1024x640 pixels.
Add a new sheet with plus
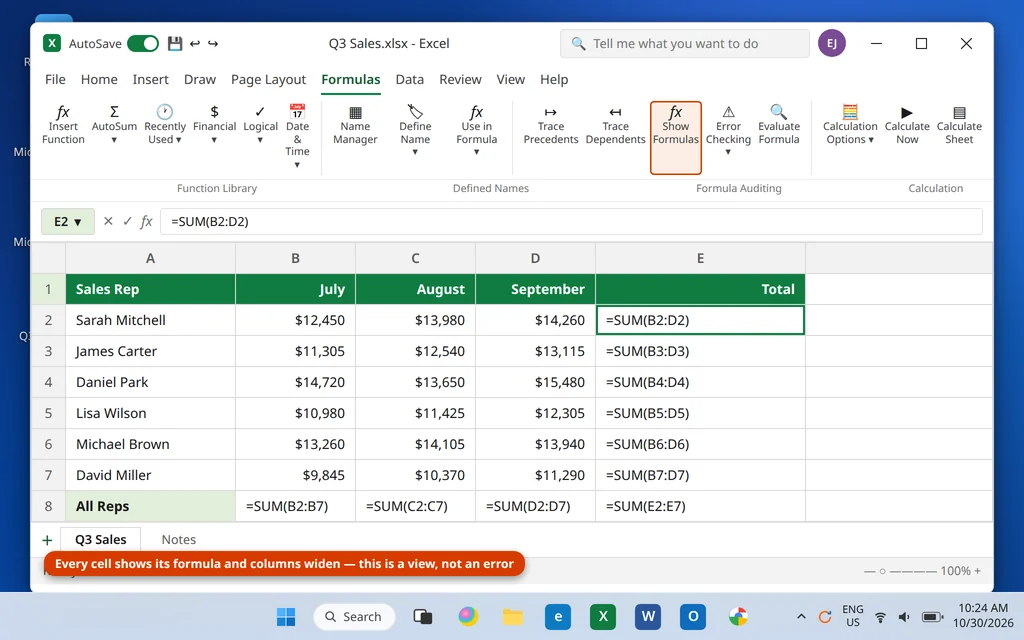[x=47, y=540]
